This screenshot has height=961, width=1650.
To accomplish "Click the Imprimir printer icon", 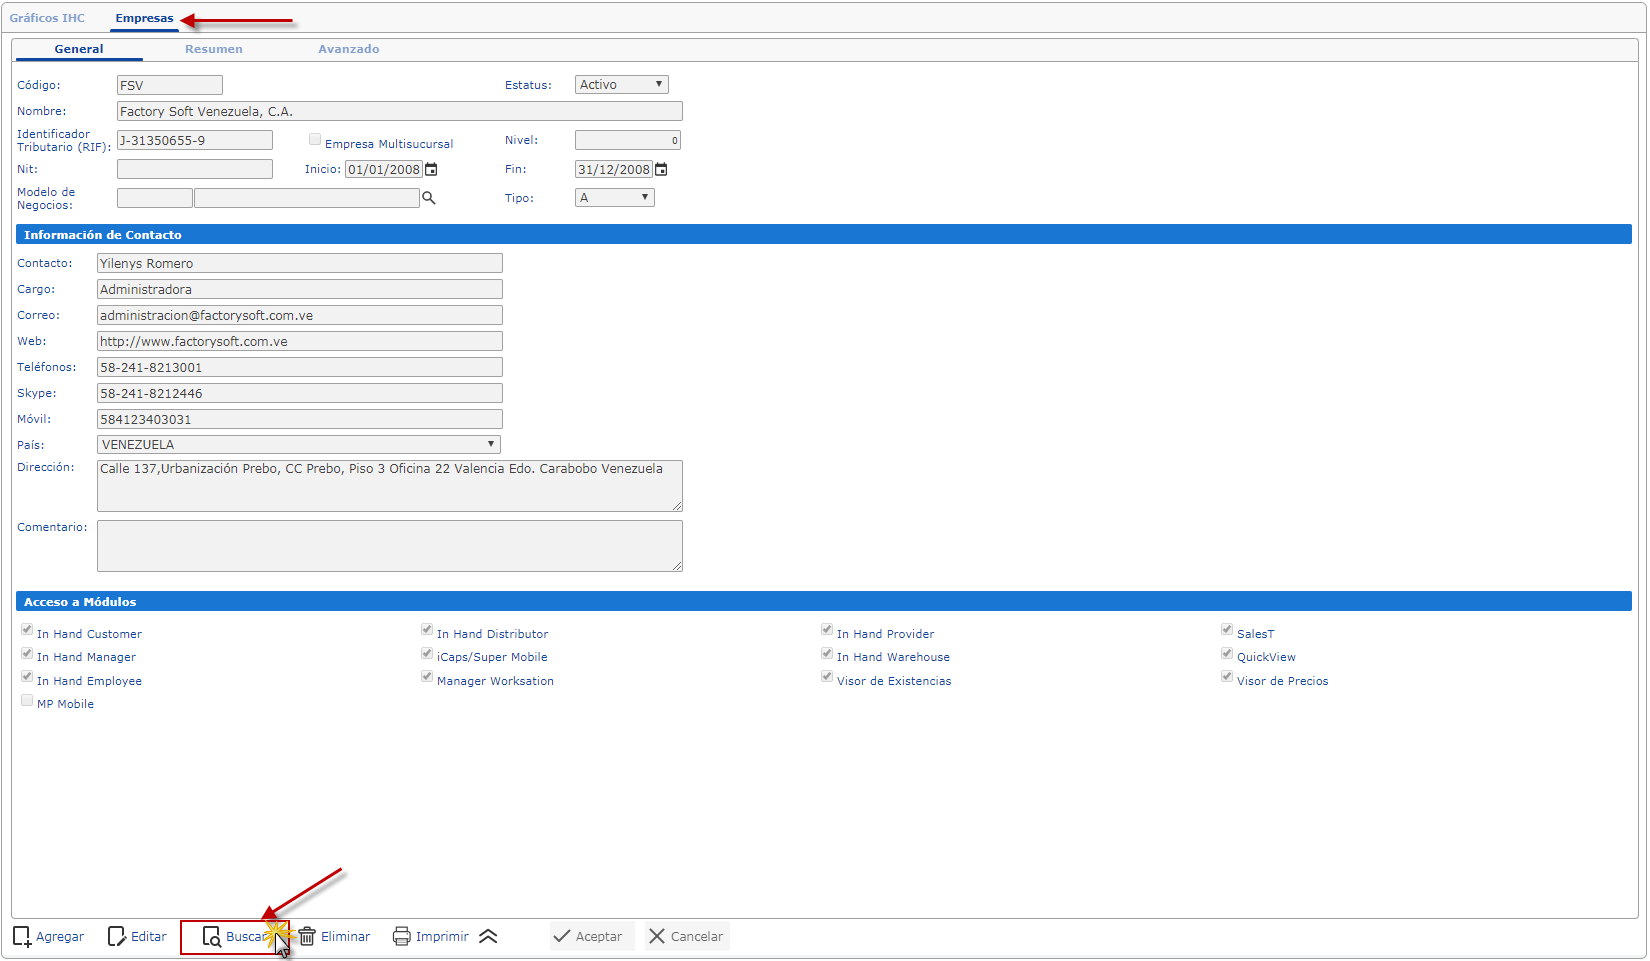I will click(402, 937).
